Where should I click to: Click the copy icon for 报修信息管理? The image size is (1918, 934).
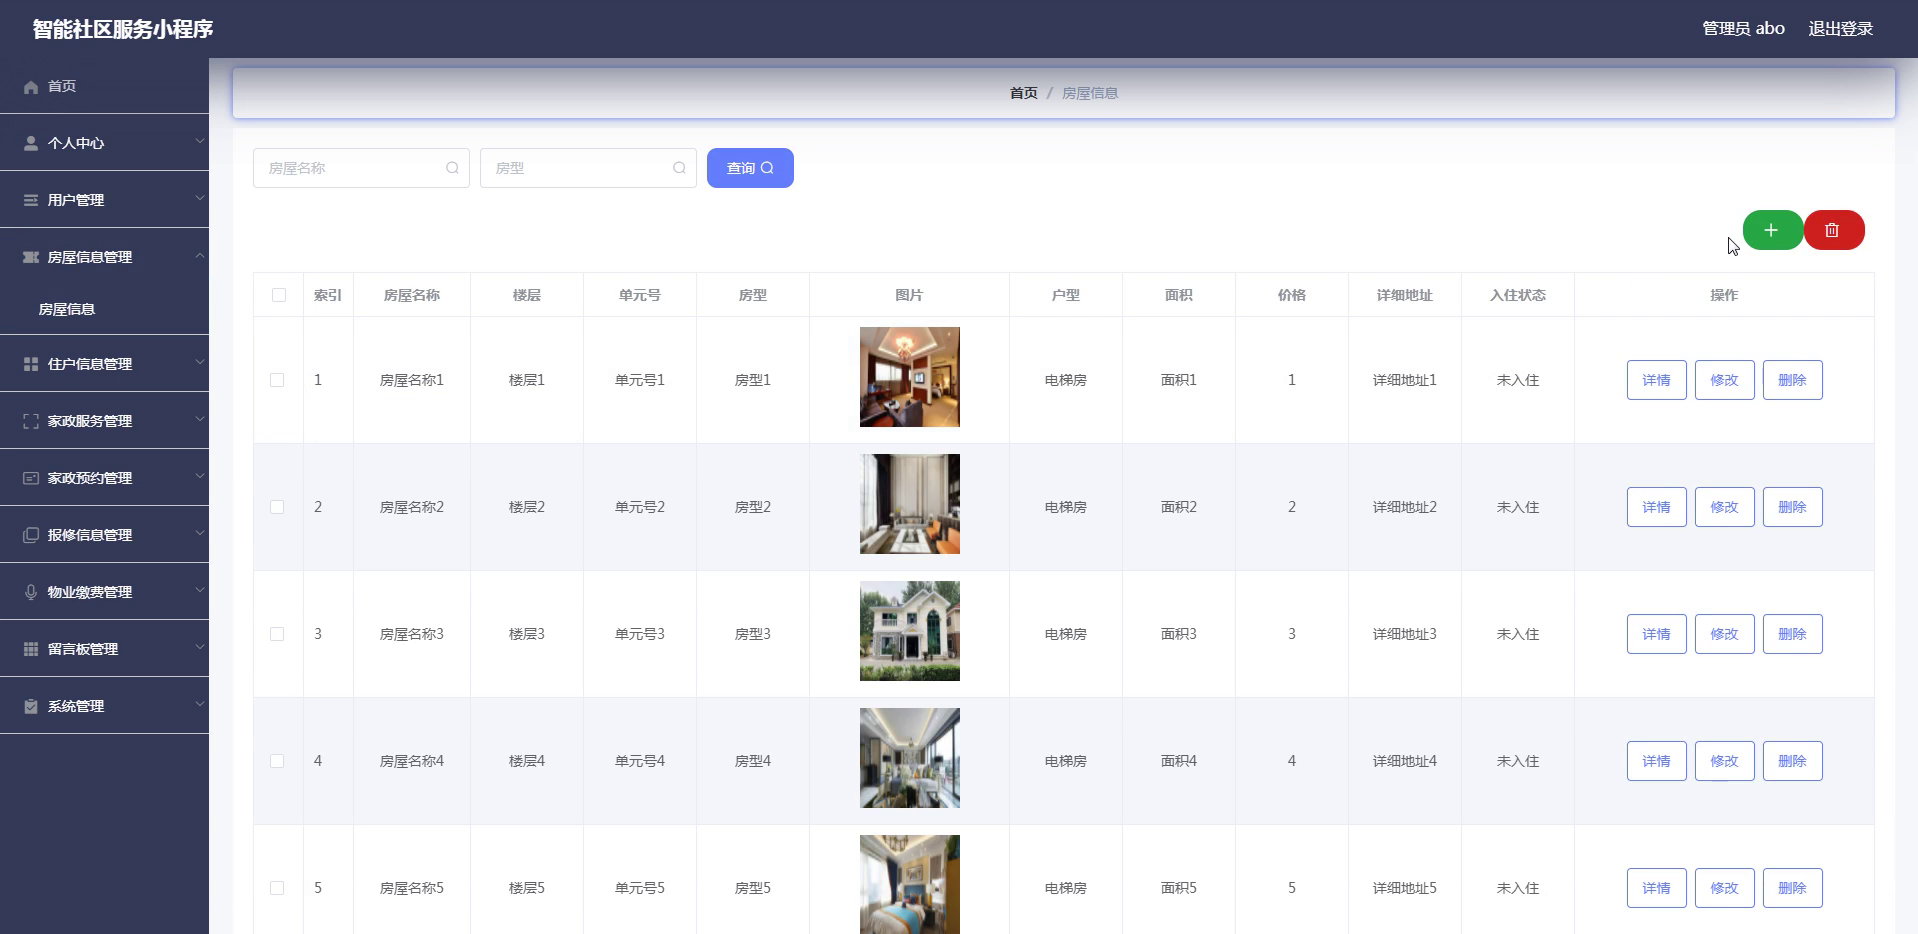point(31,536)
